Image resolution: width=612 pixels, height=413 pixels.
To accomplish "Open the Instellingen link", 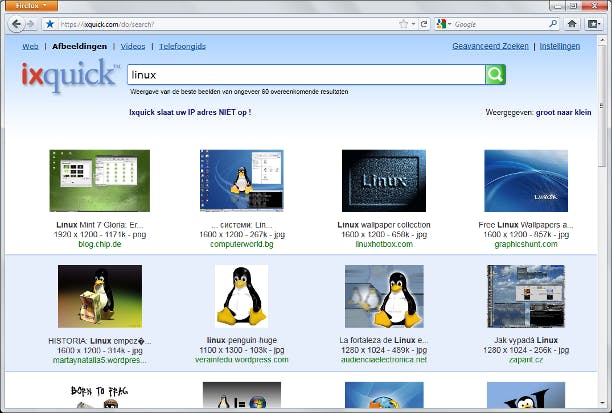I will point(560,46).
